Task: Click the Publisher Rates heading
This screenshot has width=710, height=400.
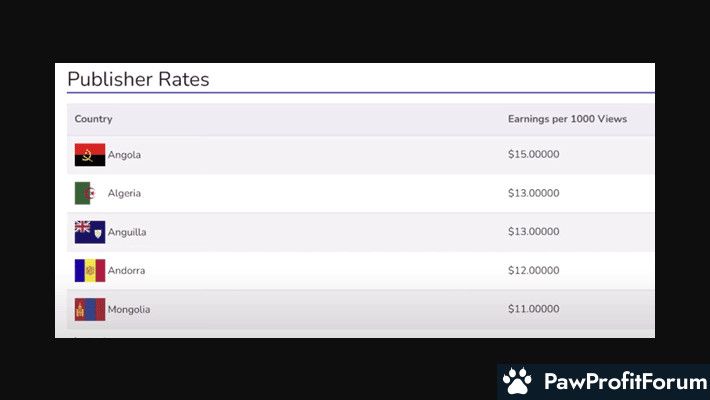Action: pos(138,79)
